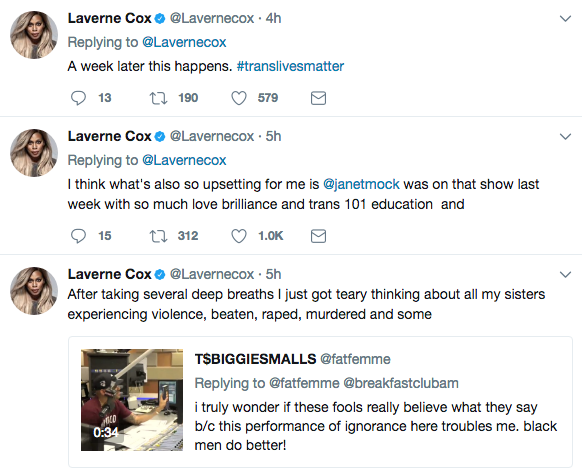Reply to the tweet mentioning @janetmock
Screen dimensions: 582x471
pyautogui.click(x=78, y=236)
